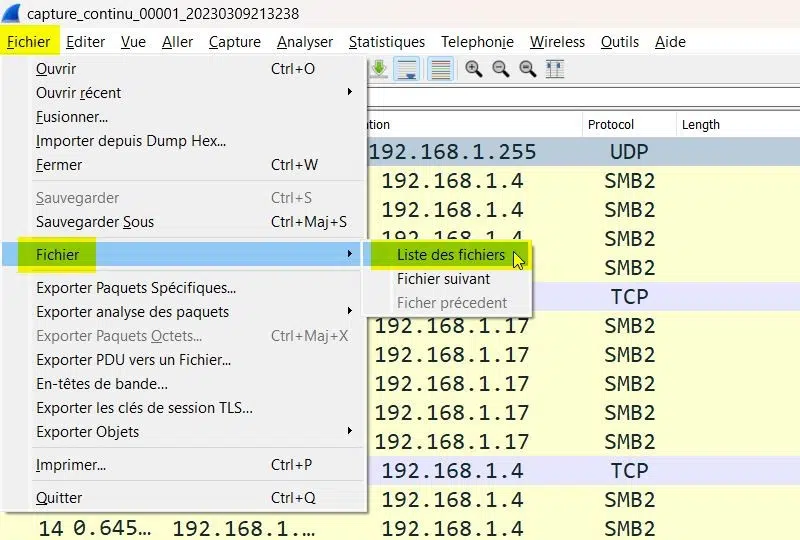800x540 pixels.
Task: Click into the display filter field
Action: click(x=583, y=97)
